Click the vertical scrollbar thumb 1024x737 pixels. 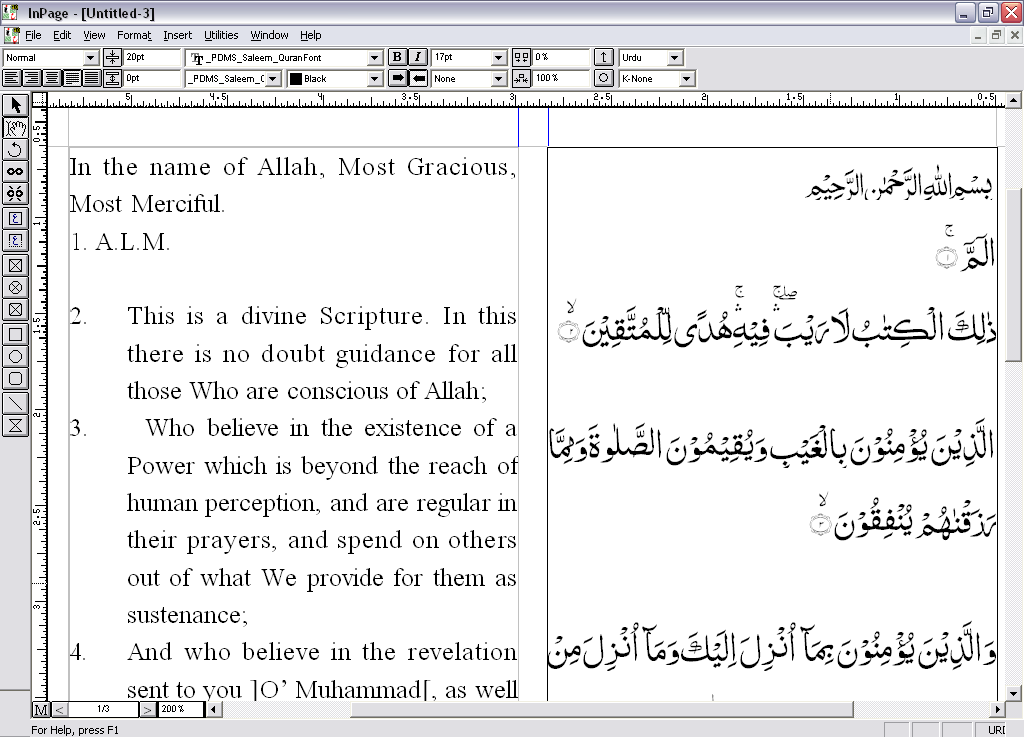pos(1014,277)
